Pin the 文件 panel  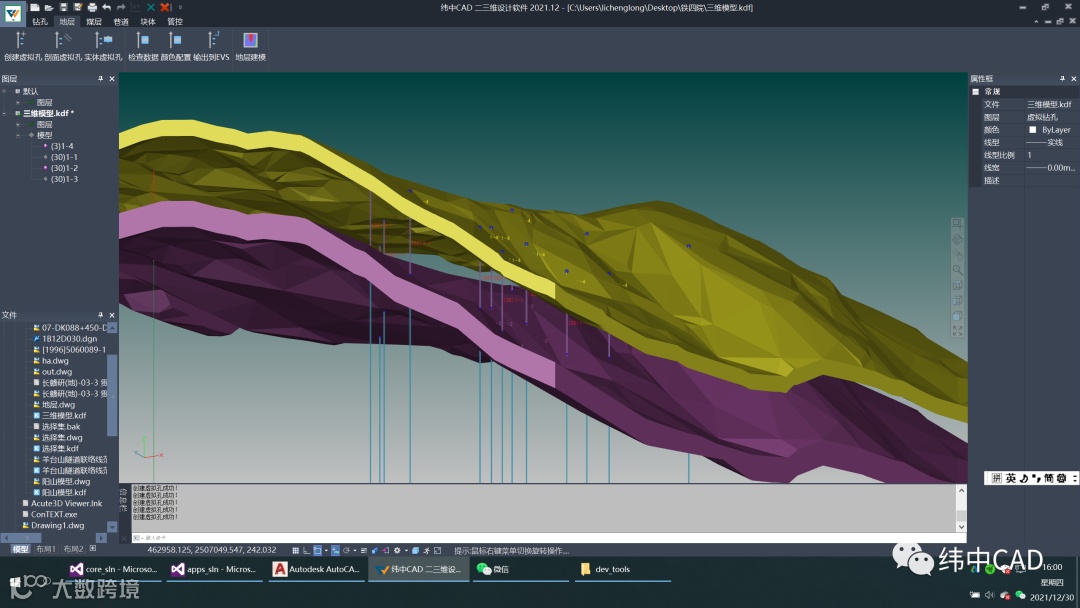pyautogui.click(x=101, y=315)
